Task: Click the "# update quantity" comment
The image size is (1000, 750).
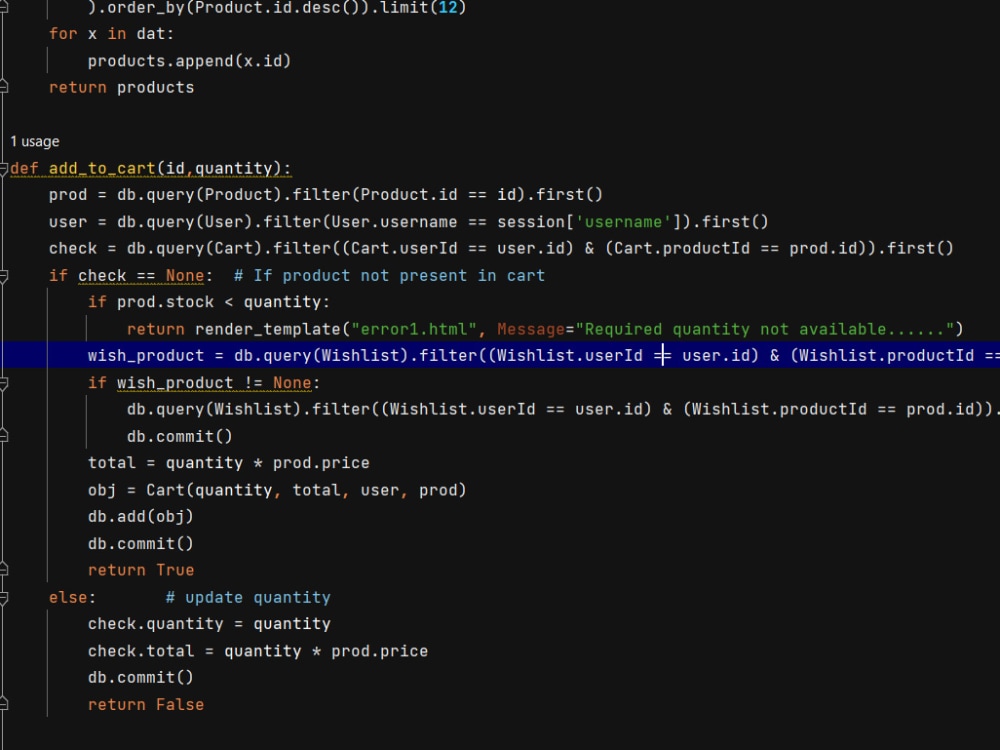Action: pyautogui.click(x=248, y=598)
